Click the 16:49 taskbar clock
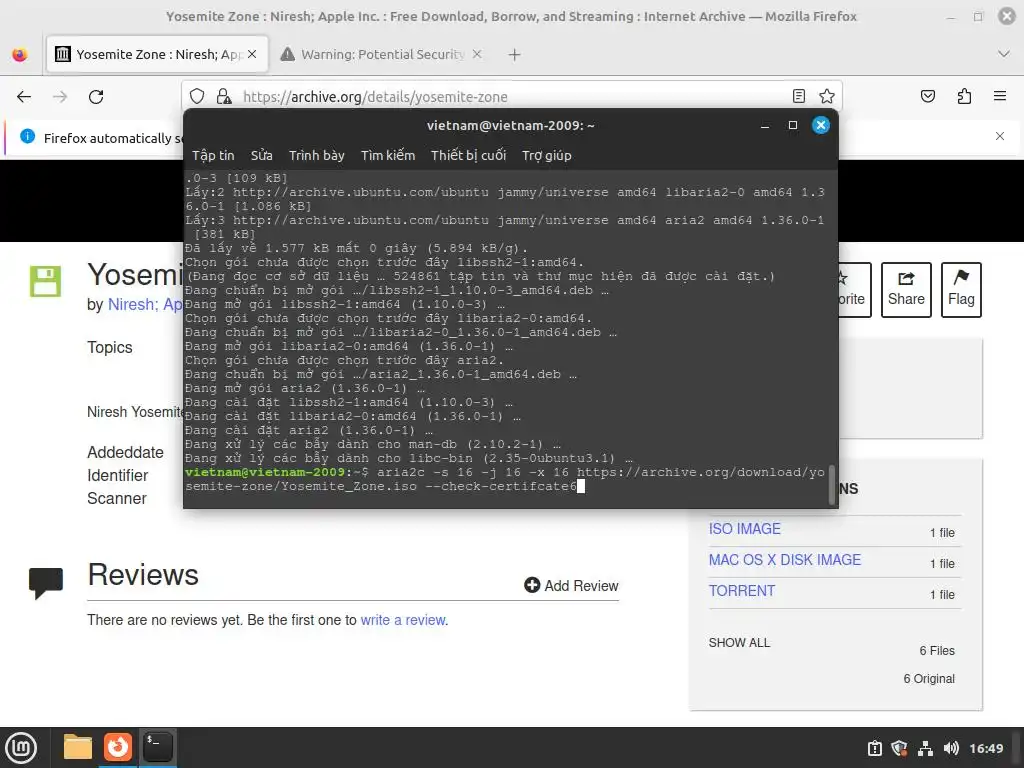 tap(985, 748)
